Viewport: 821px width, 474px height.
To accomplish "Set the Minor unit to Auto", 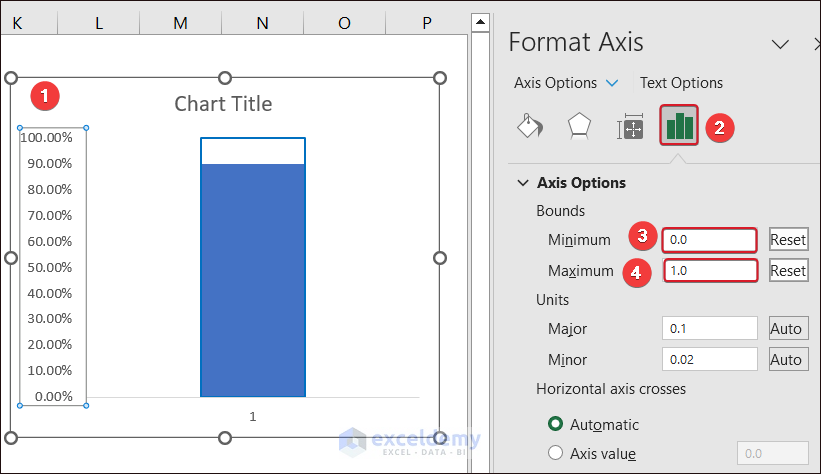I will point(788,359).
